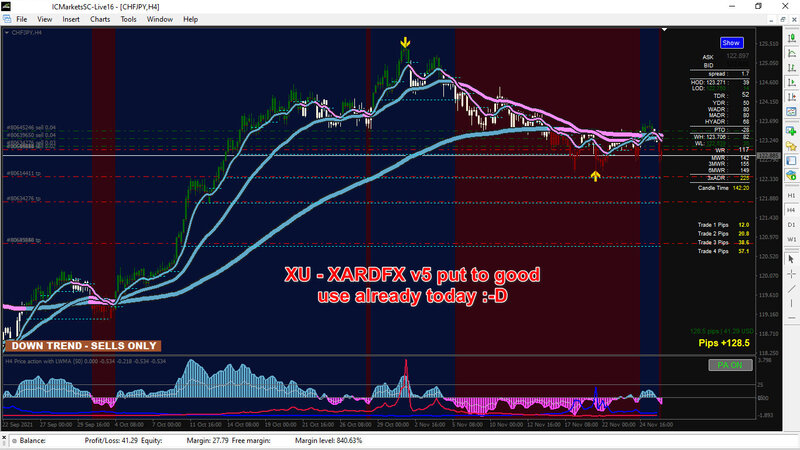Click the yellow down arrow signal
Image resolution: width=800 pixels, height=450 pixels.
click(x=405, y=42)
